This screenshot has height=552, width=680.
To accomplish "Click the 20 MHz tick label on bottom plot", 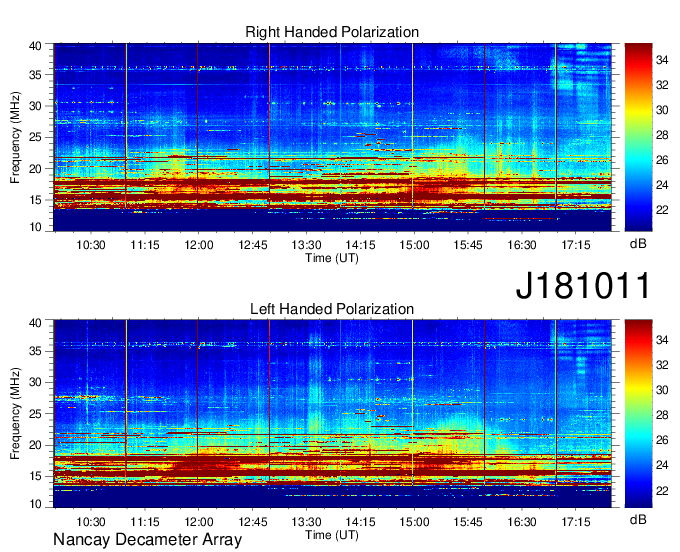I will [35, 445].
